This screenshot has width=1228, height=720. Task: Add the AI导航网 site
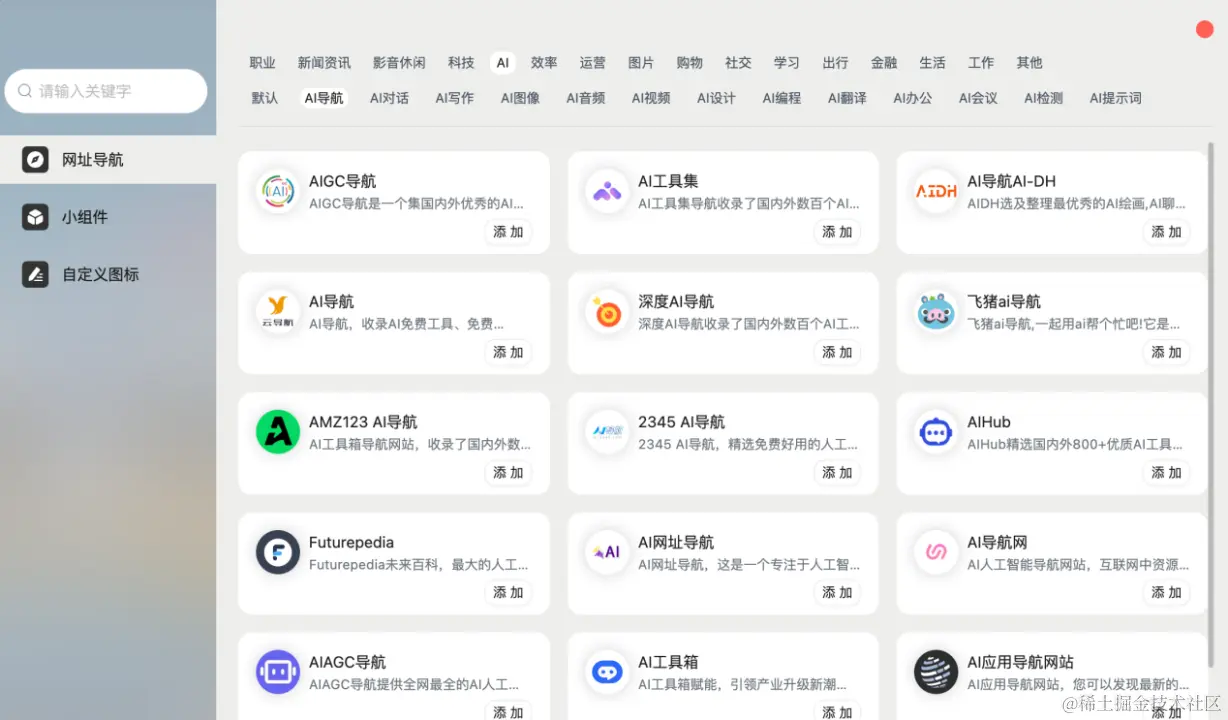pos(1166,592)
